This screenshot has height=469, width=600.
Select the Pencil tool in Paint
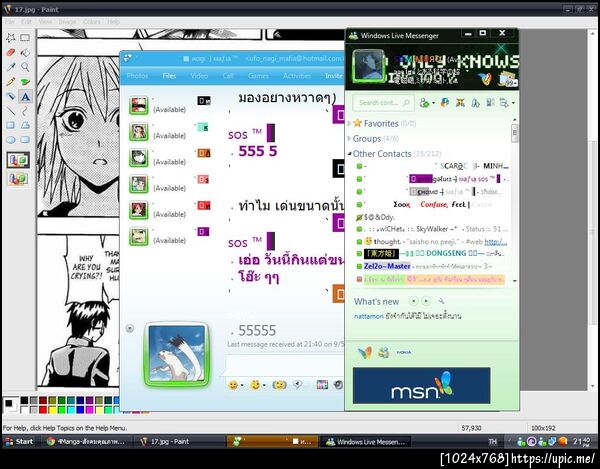tap(11, 81)
